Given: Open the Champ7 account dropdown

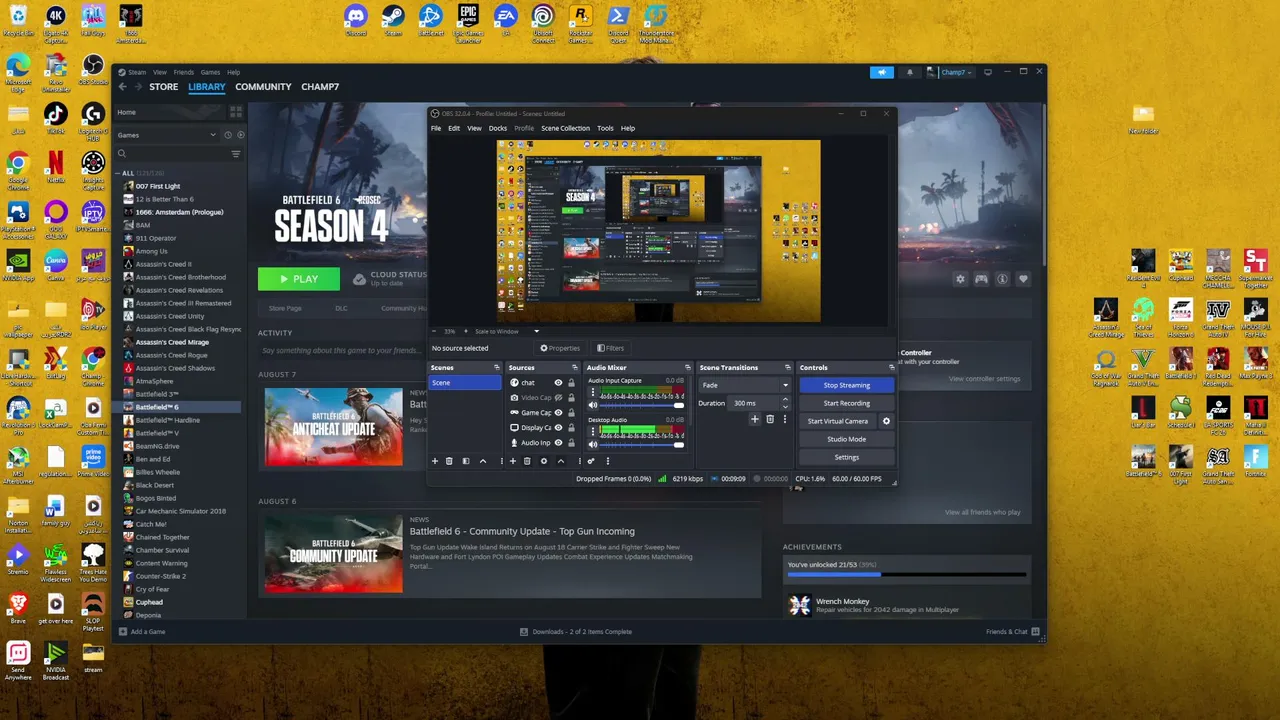Looking at the screenshot, I should (950, 72).
